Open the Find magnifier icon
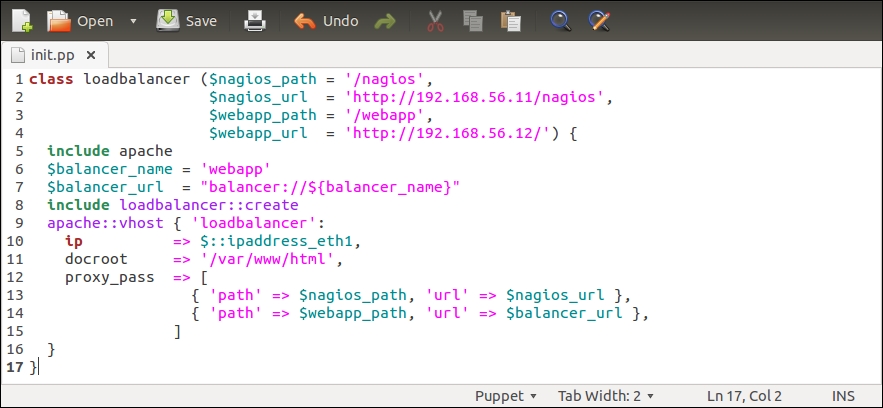This screenshot has height=408, width=883. [562, 20]
